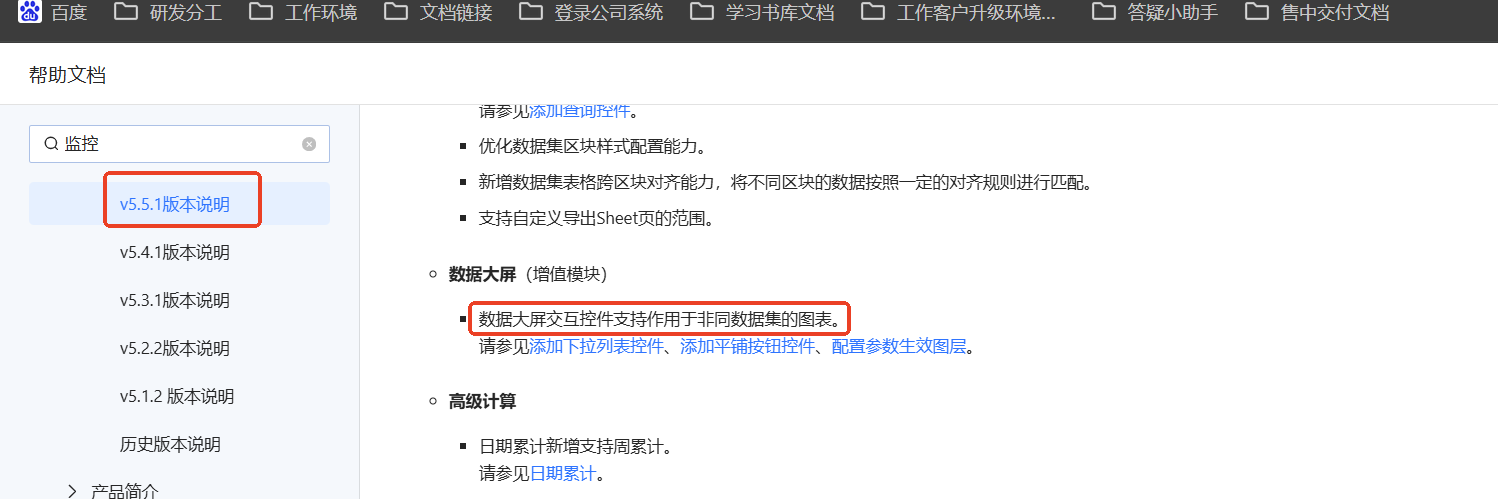Follow the 添加下拉列表控件 link
This screenshot has height=499, width=1498.
coord(596,347)
